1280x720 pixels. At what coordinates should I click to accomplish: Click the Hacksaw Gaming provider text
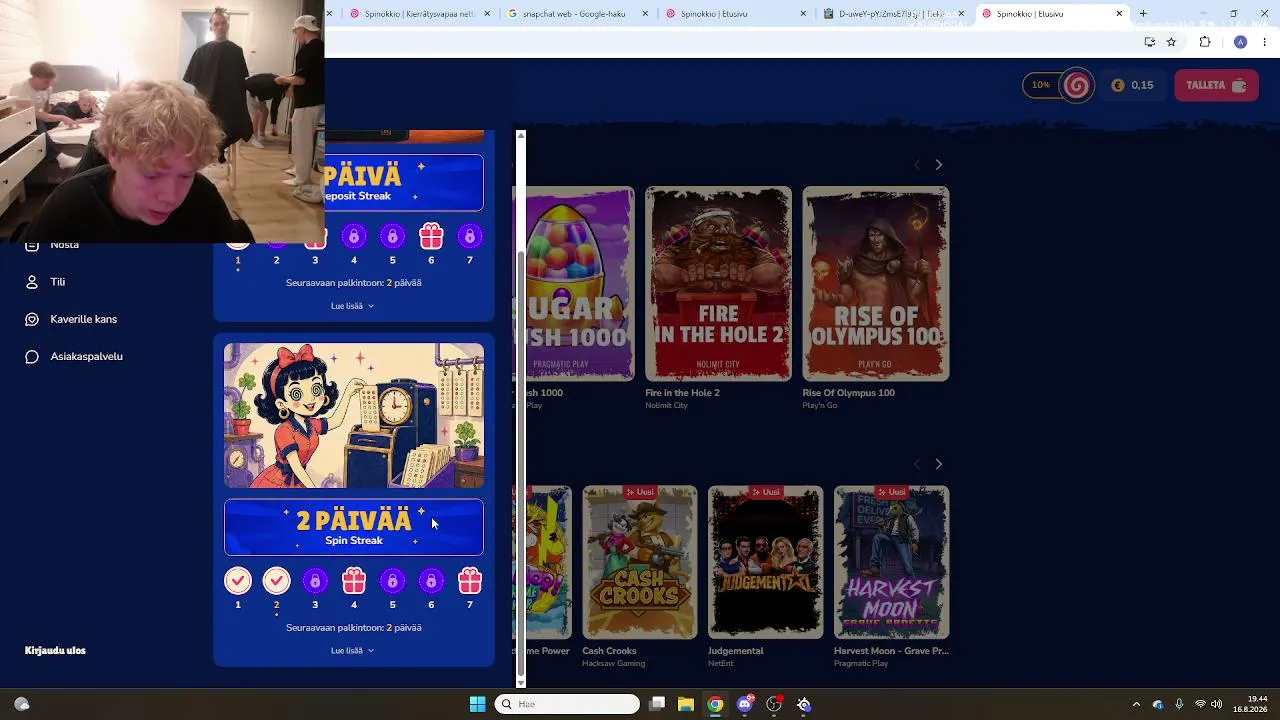tap(614, 664)
